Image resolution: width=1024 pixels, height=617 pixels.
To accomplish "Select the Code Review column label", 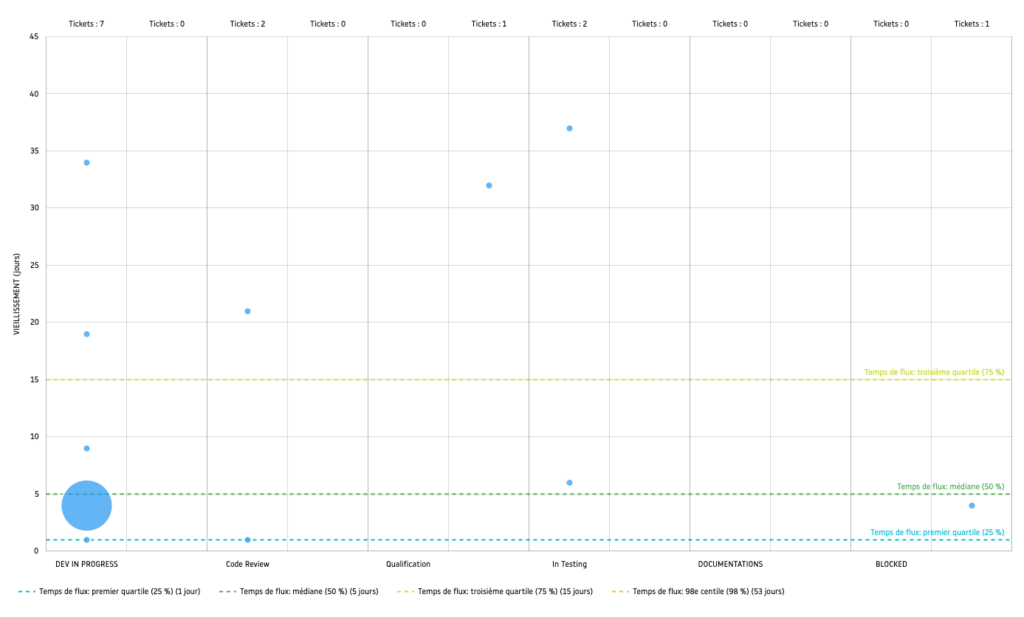I will 248,564.
